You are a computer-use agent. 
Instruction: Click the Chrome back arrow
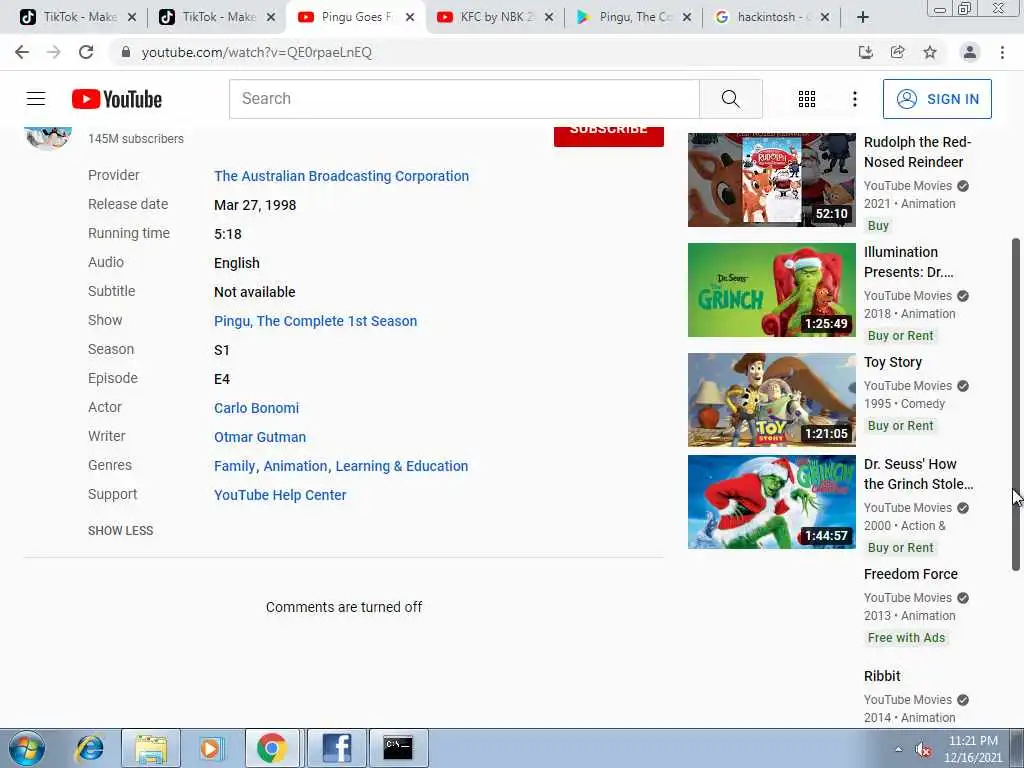pos(22,52)
